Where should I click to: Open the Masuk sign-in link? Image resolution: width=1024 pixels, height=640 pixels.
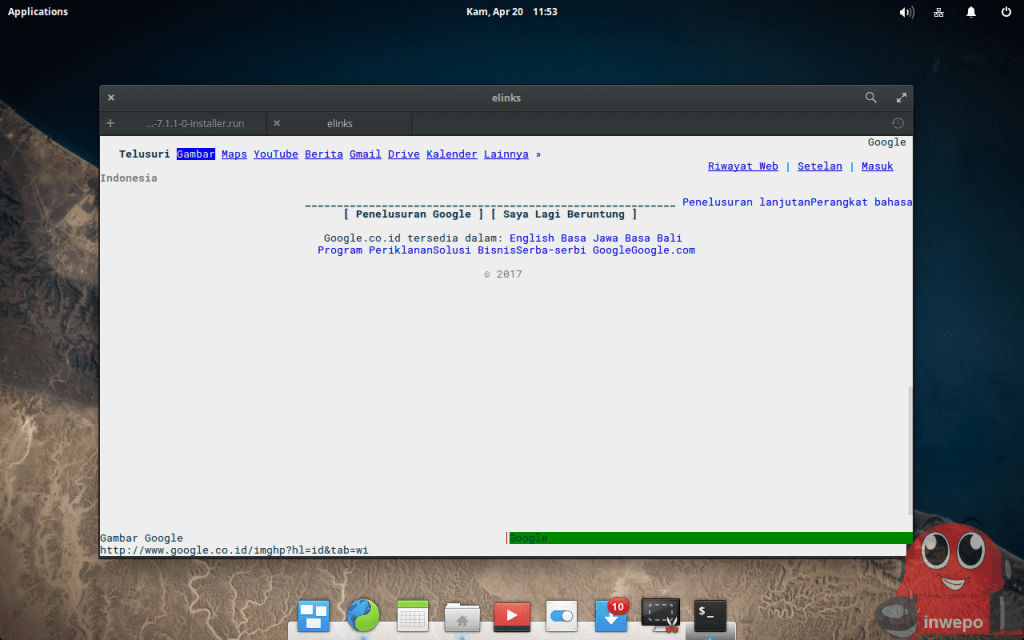click(x=877, y=166)
